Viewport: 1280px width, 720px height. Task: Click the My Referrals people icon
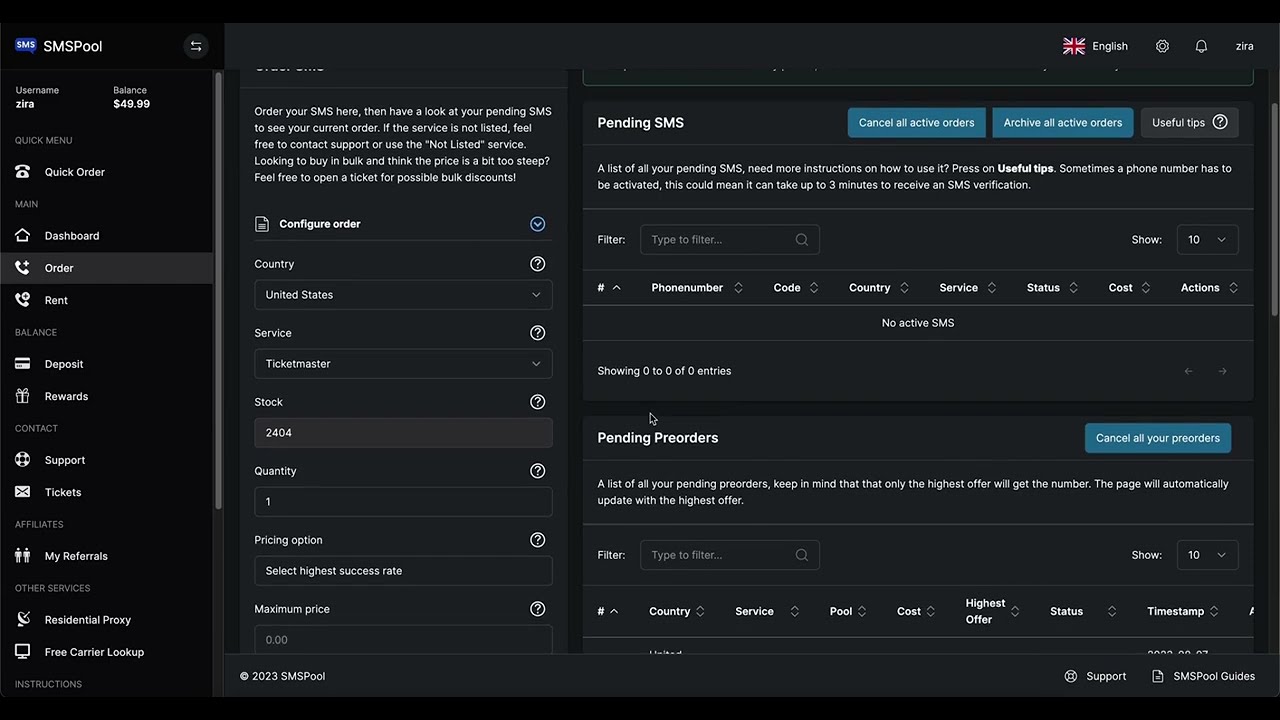point(23,556)
